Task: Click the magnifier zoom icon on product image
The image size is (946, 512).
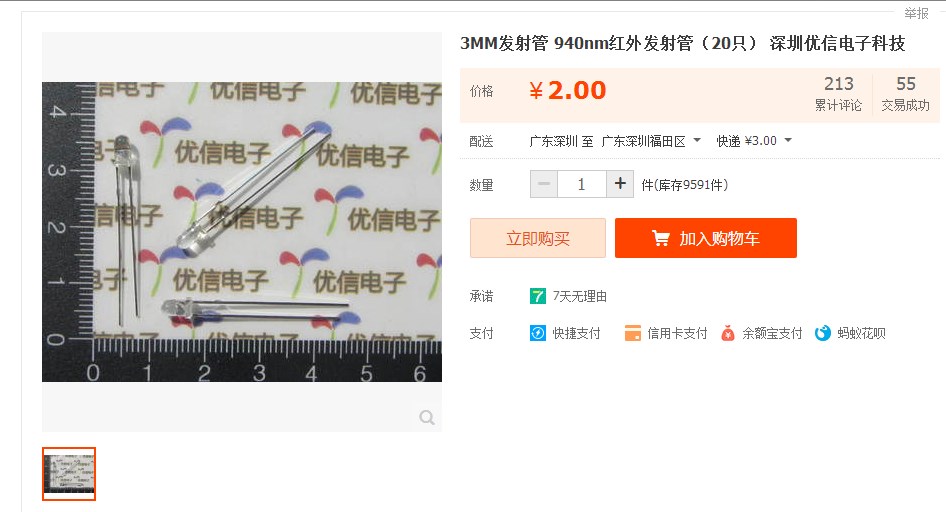Action: pos(427,417)
